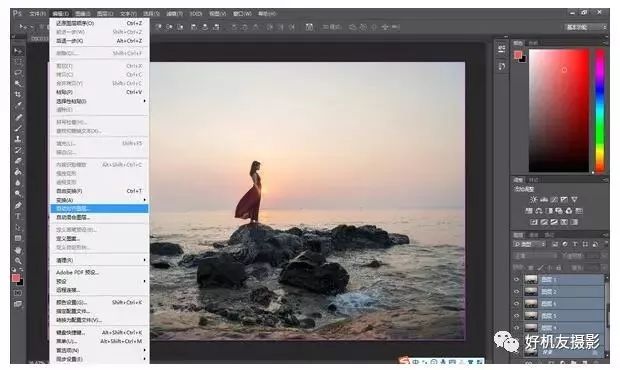
Task: Expand the 变换(A) submenu
Action: tap(99, 200)
